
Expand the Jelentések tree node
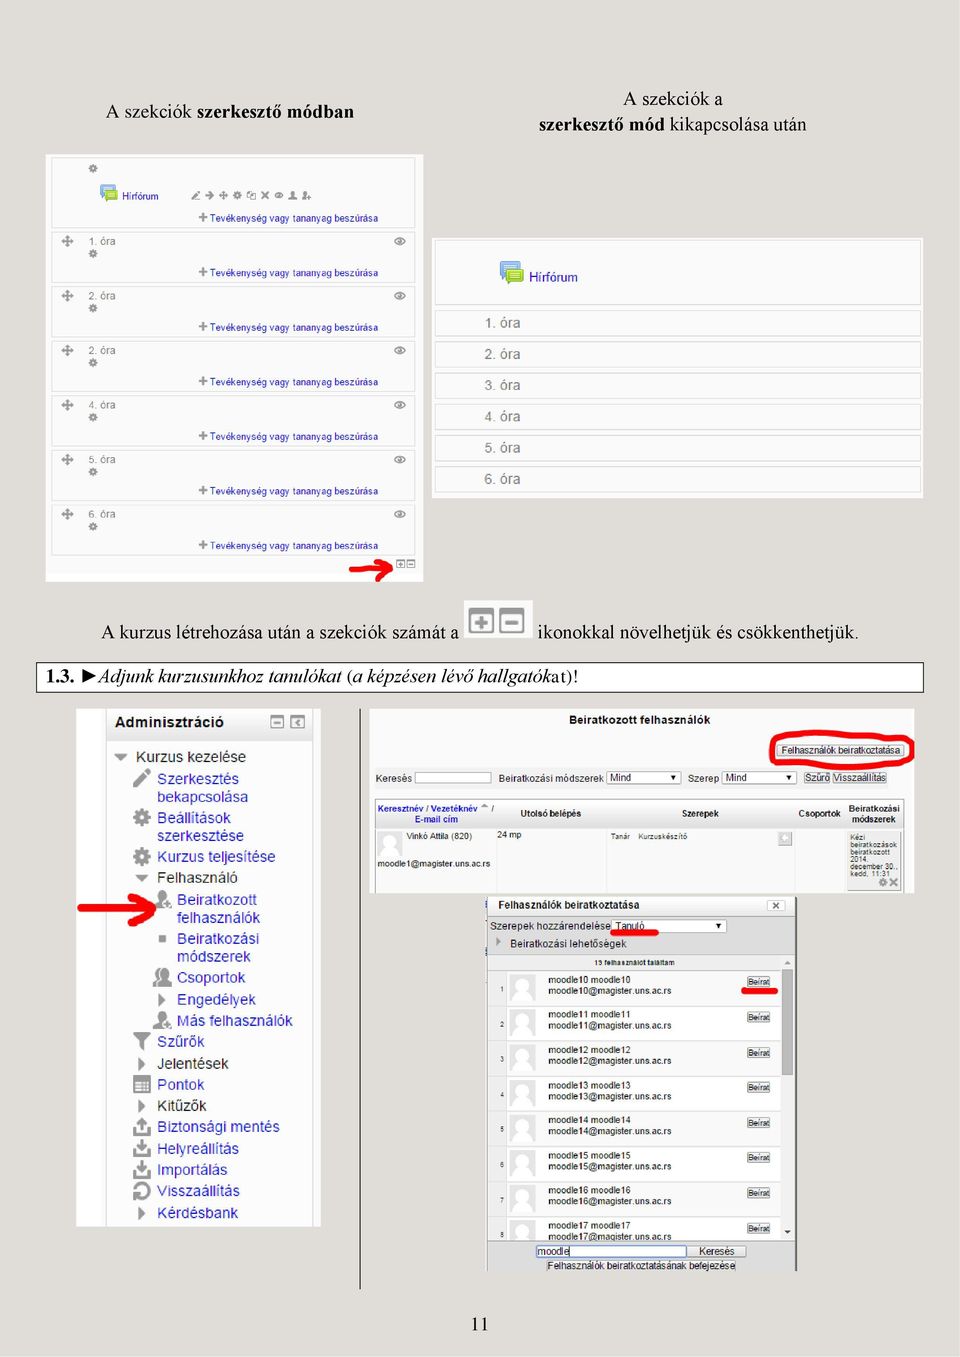pyautogui.click(x=142, y=1063)
